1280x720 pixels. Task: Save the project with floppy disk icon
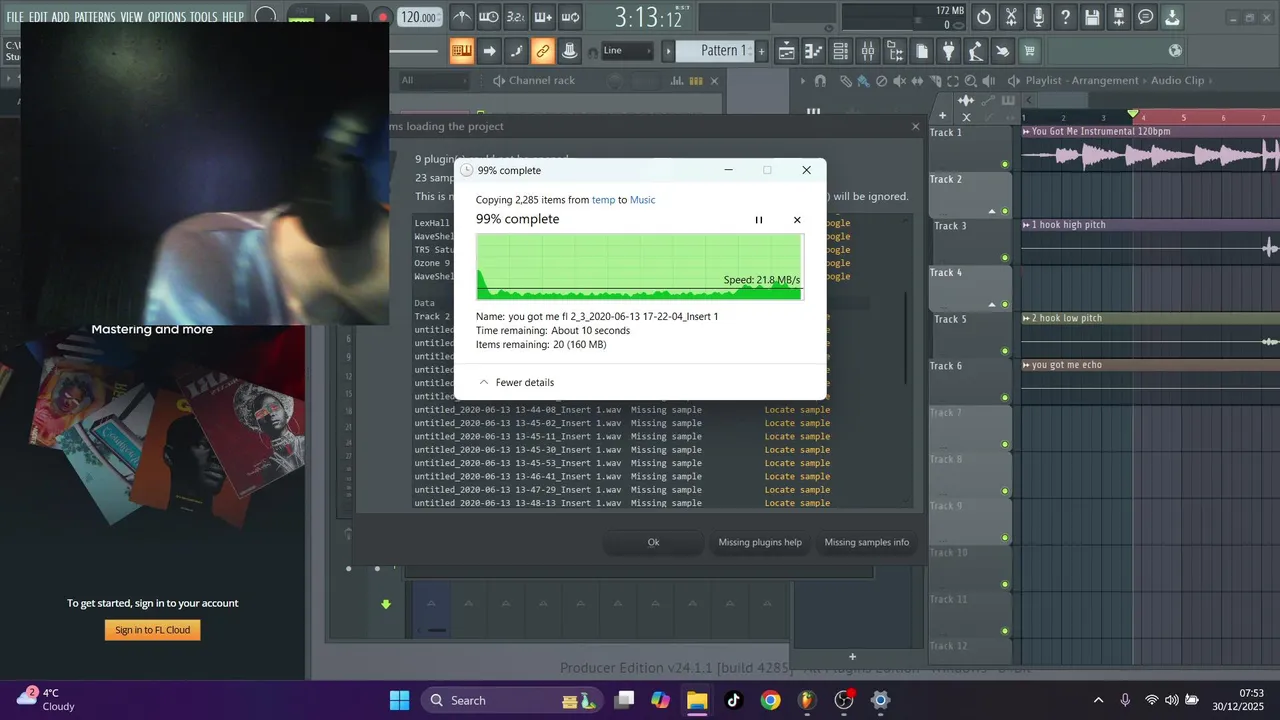pyautogui.click(x=1093, y=17)
